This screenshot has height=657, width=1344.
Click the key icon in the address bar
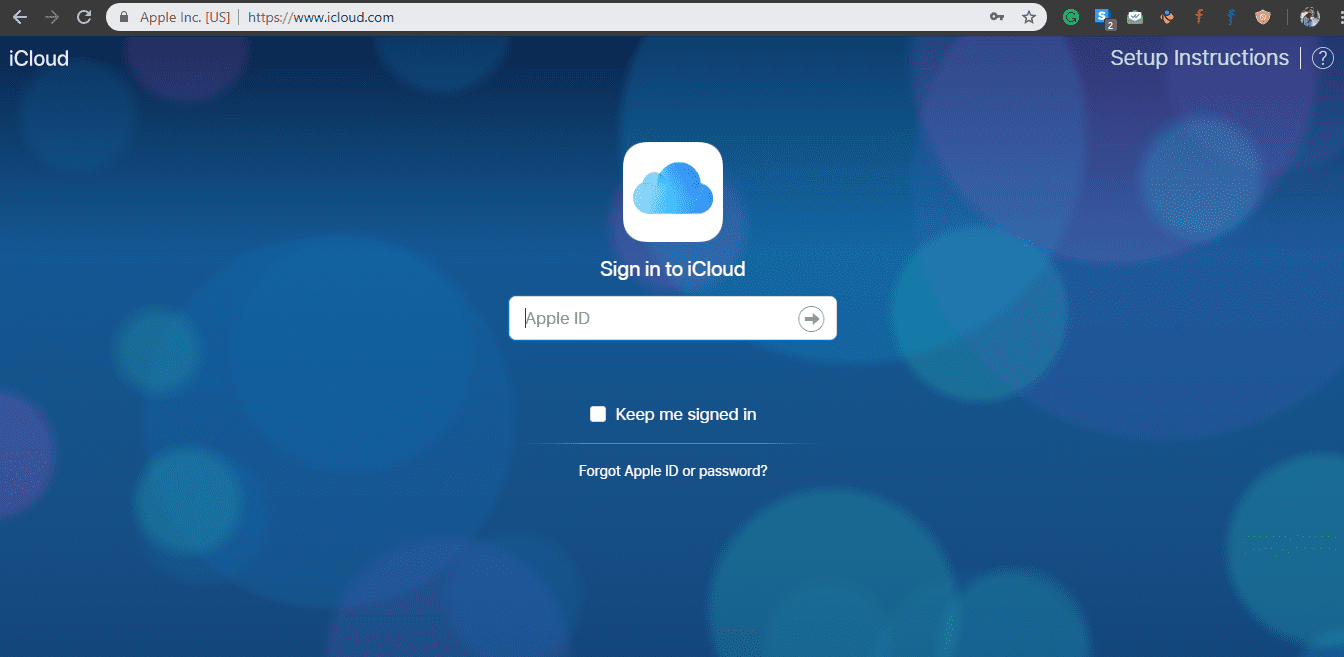coord(997,17)
